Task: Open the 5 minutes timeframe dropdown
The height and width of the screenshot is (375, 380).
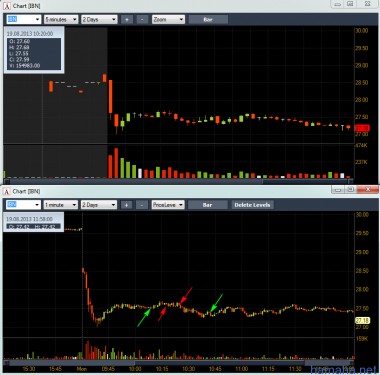Action: click(61, 19)
